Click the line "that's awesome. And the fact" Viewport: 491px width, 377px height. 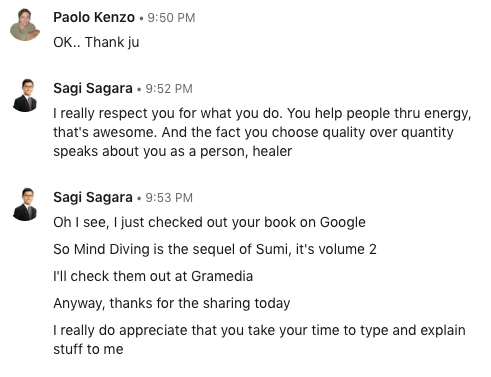(253, 132)
